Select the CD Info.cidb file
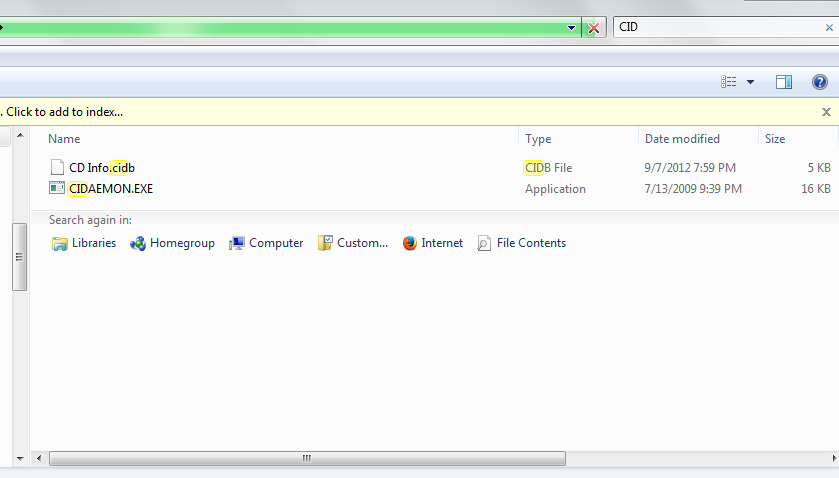839x478 pixels. coord(102,168)
